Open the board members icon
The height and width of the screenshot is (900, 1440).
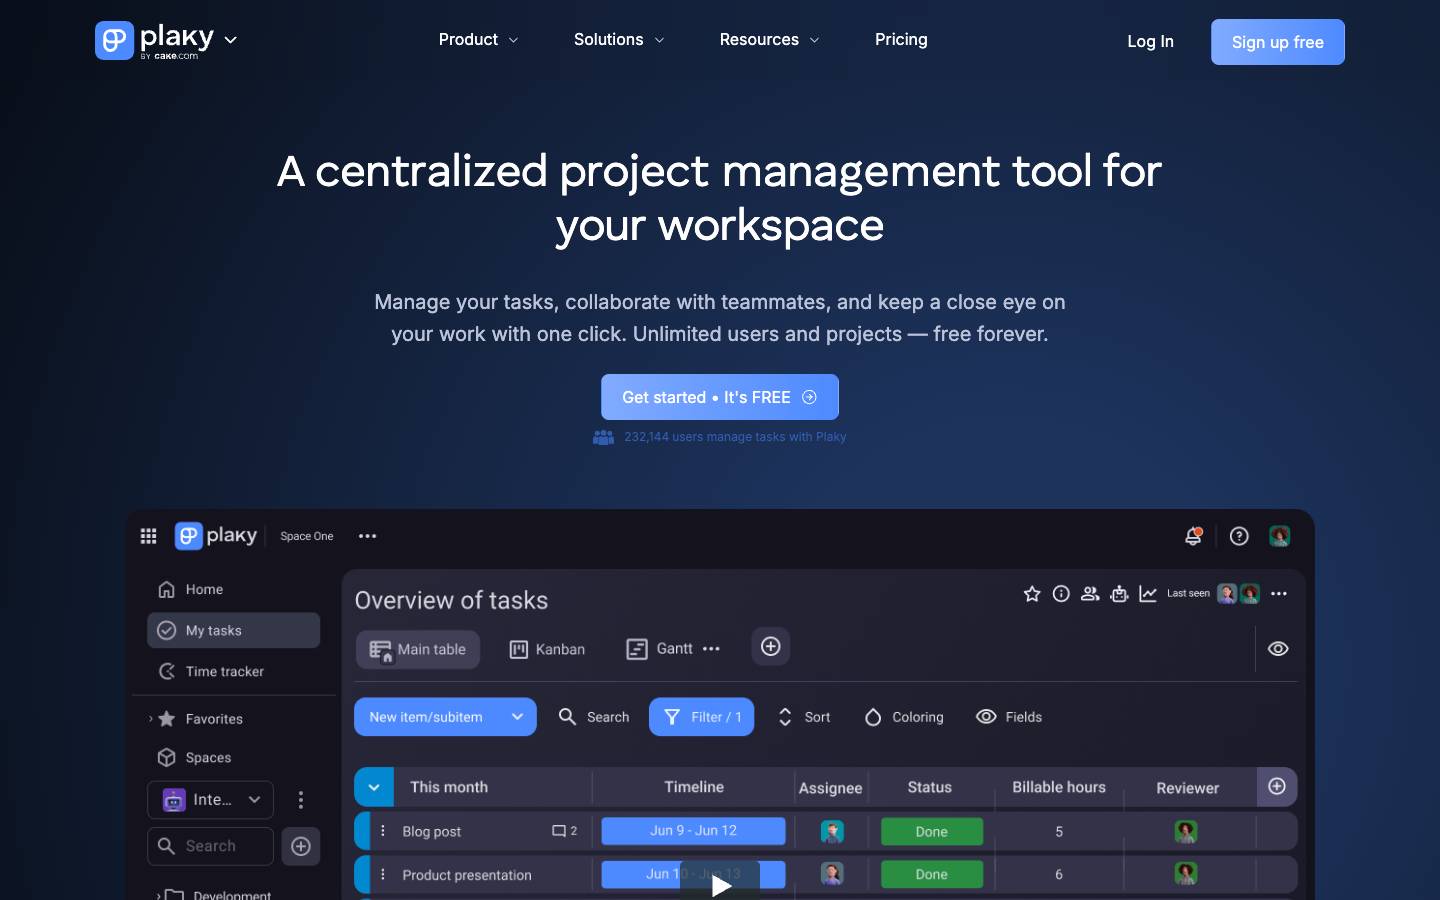tap(1090, 594)
